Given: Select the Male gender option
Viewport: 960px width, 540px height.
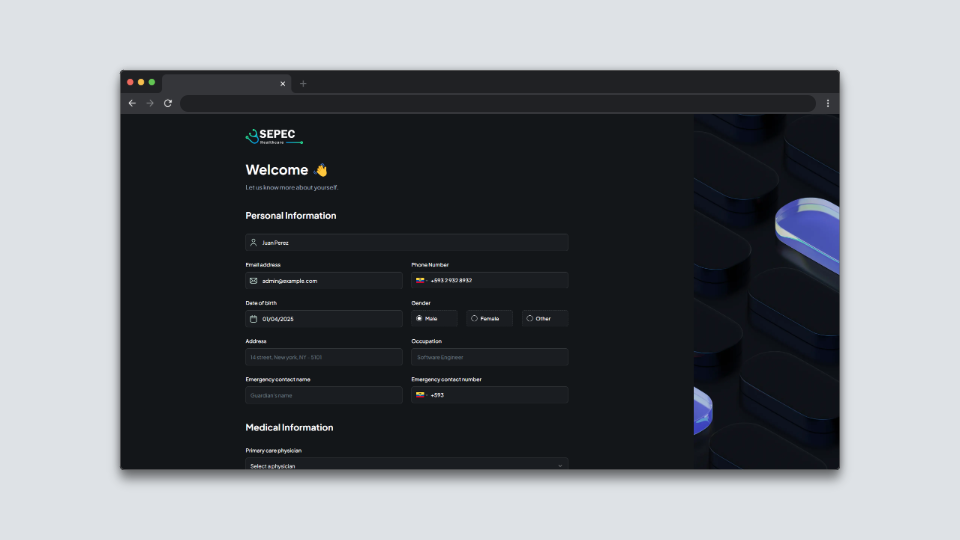Looking at the screenshot, I should point(419,319).
